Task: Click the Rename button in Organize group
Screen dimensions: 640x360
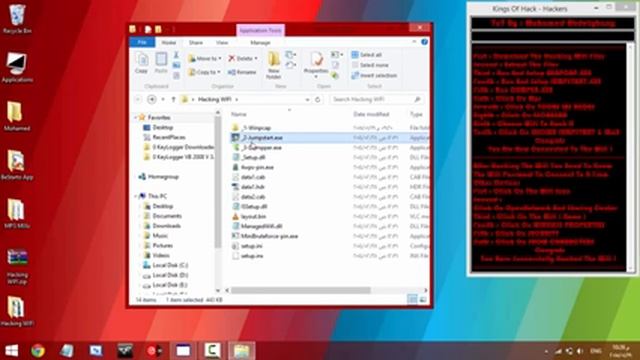Action: 242,72
